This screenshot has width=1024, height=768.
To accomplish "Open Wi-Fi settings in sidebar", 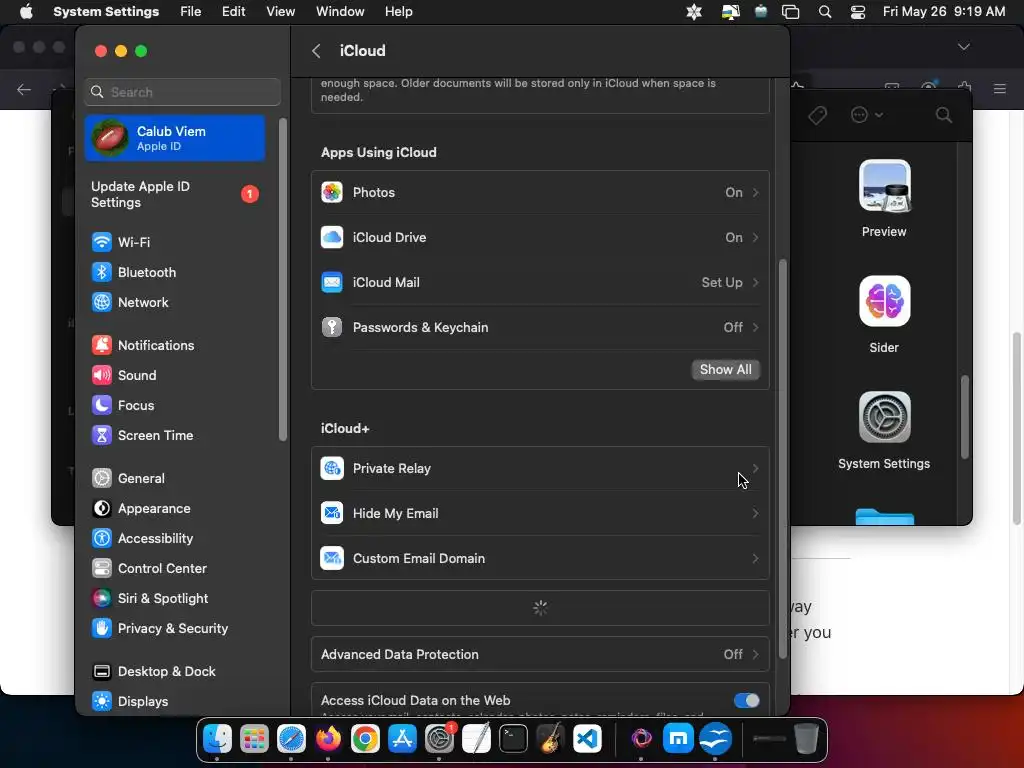I will (x=175, y=242).
